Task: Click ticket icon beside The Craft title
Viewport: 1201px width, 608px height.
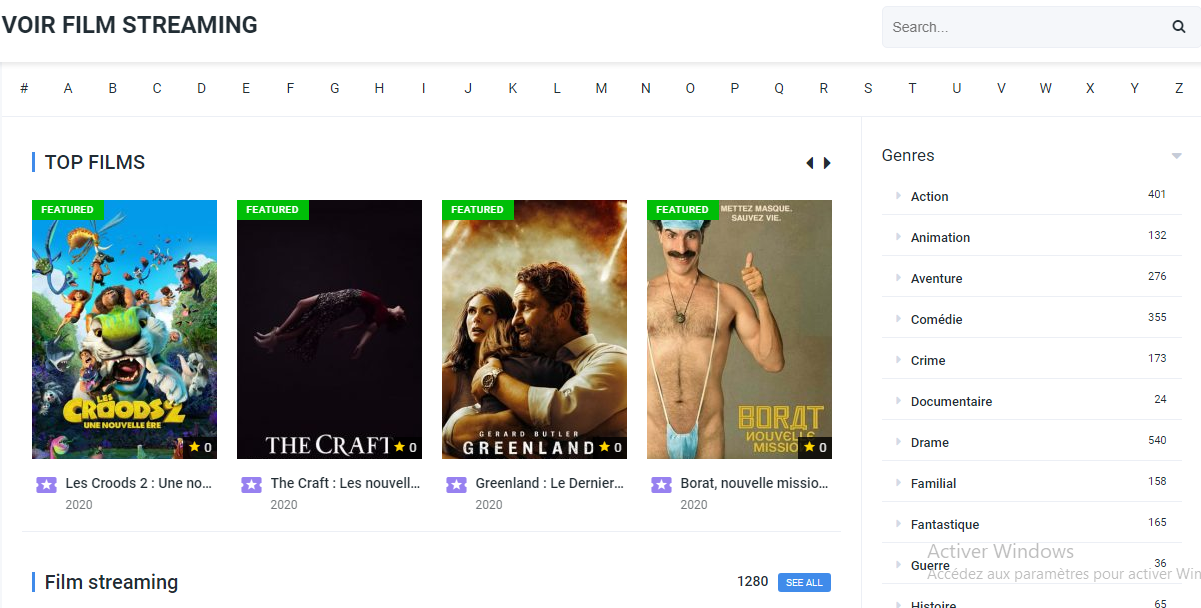Action: point(251,484)
